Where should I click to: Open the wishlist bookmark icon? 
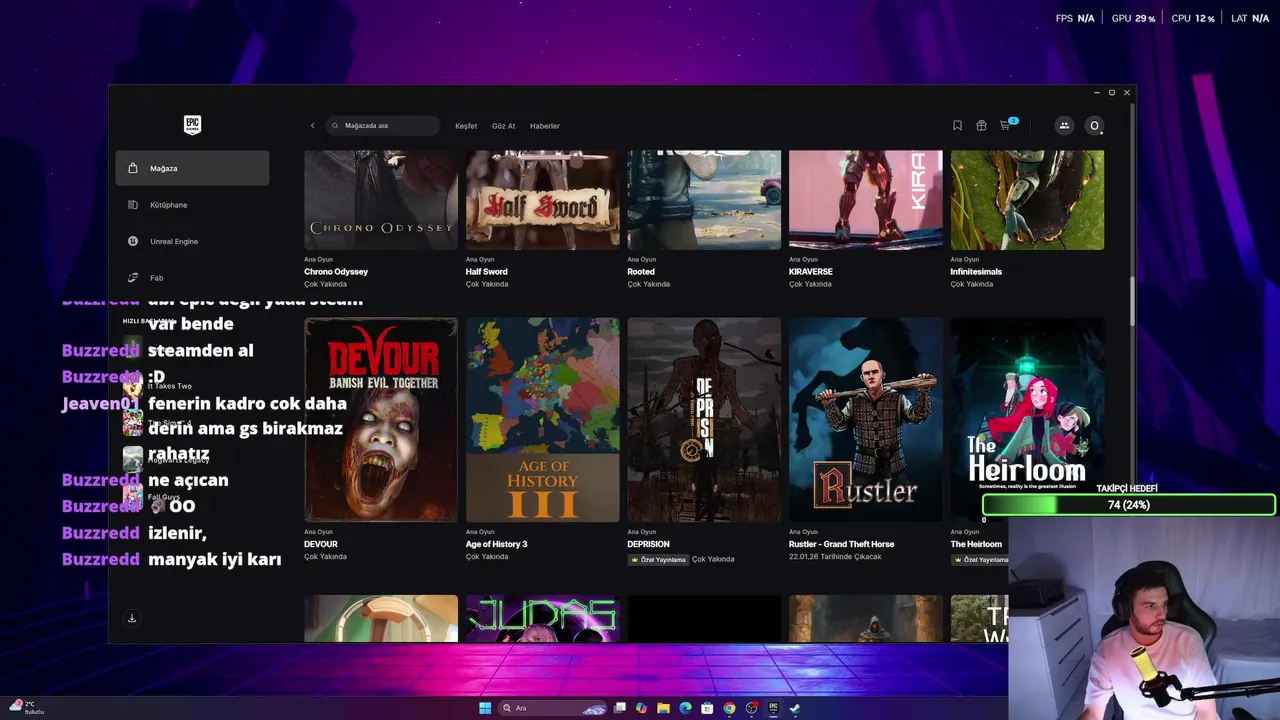tap(957, 126)
